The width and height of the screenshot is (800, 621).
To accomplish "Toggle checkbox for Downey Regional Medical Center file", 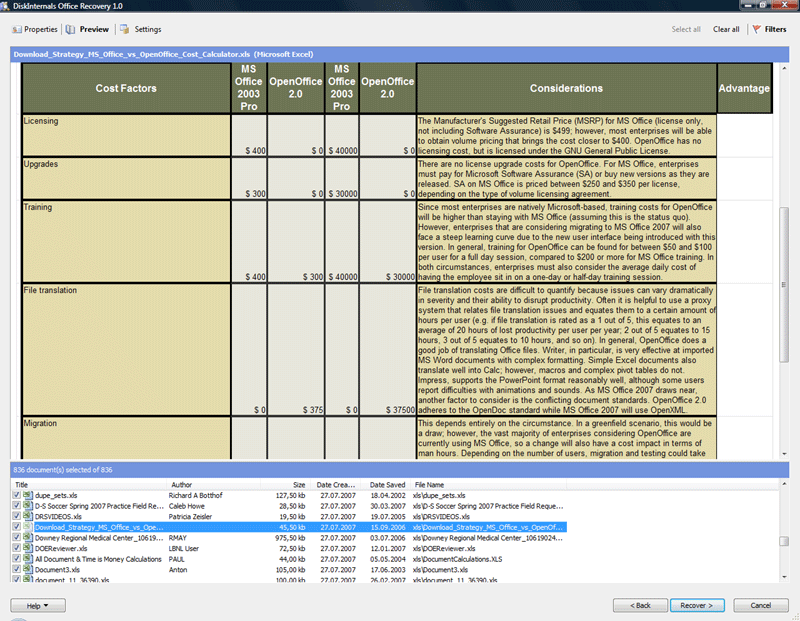I will (16, 537).
